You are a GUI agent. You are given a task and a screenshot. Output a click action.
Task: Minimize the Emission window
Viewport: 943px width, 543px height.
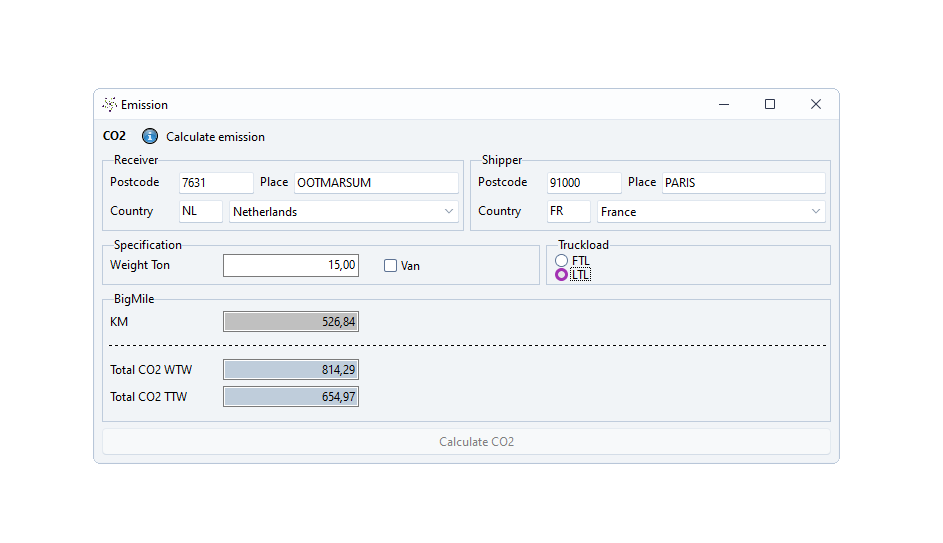(x=724, y=105)
